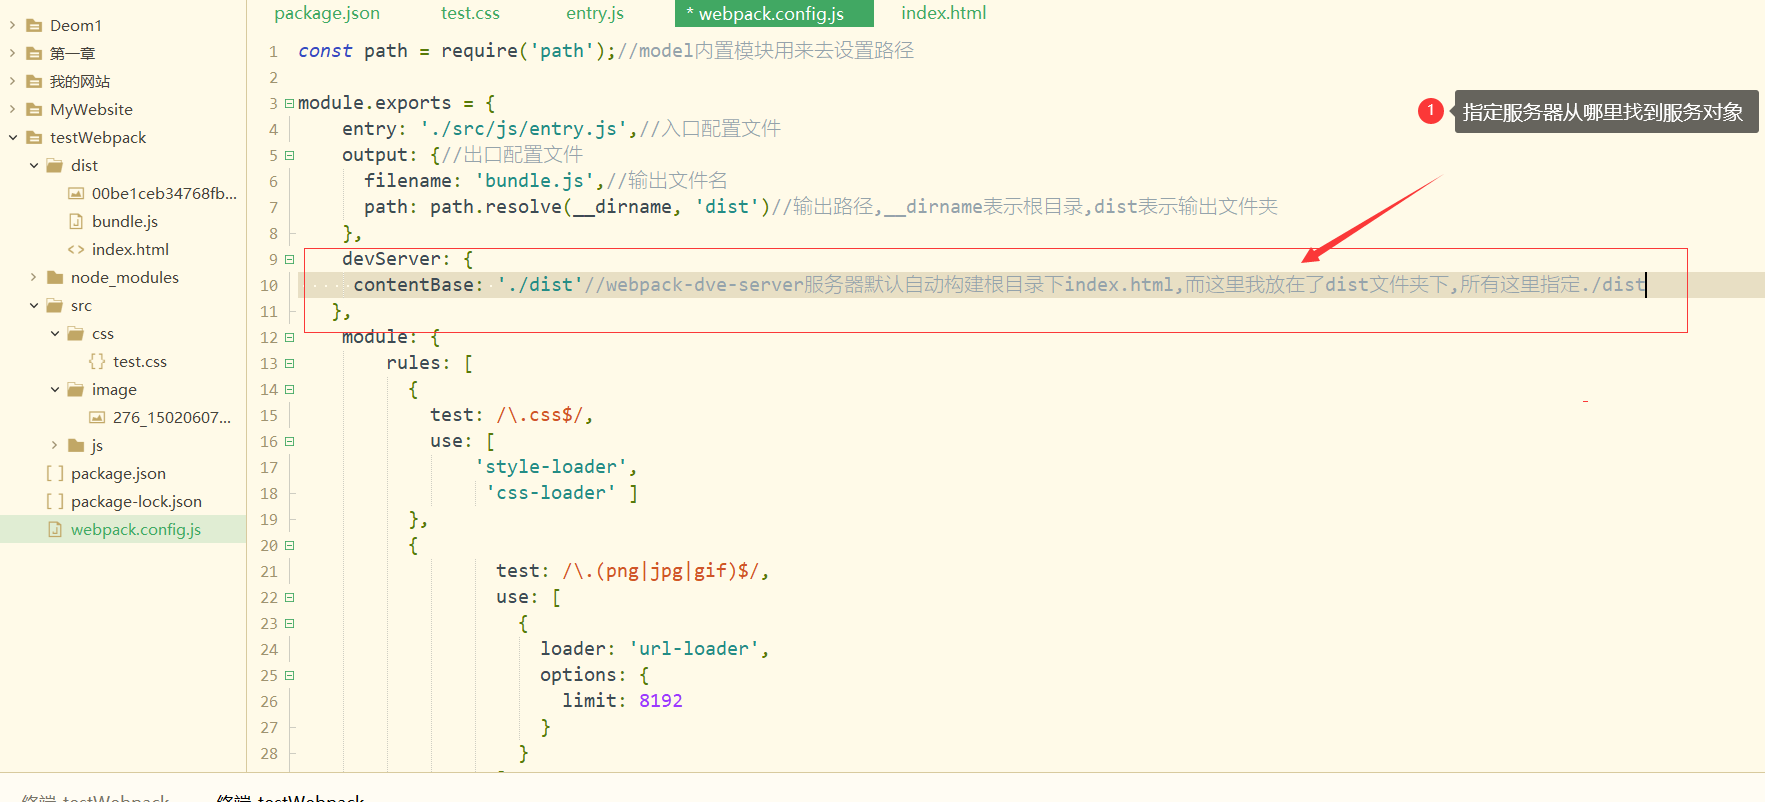Click the html icon of dist index.html

point(76,249)
